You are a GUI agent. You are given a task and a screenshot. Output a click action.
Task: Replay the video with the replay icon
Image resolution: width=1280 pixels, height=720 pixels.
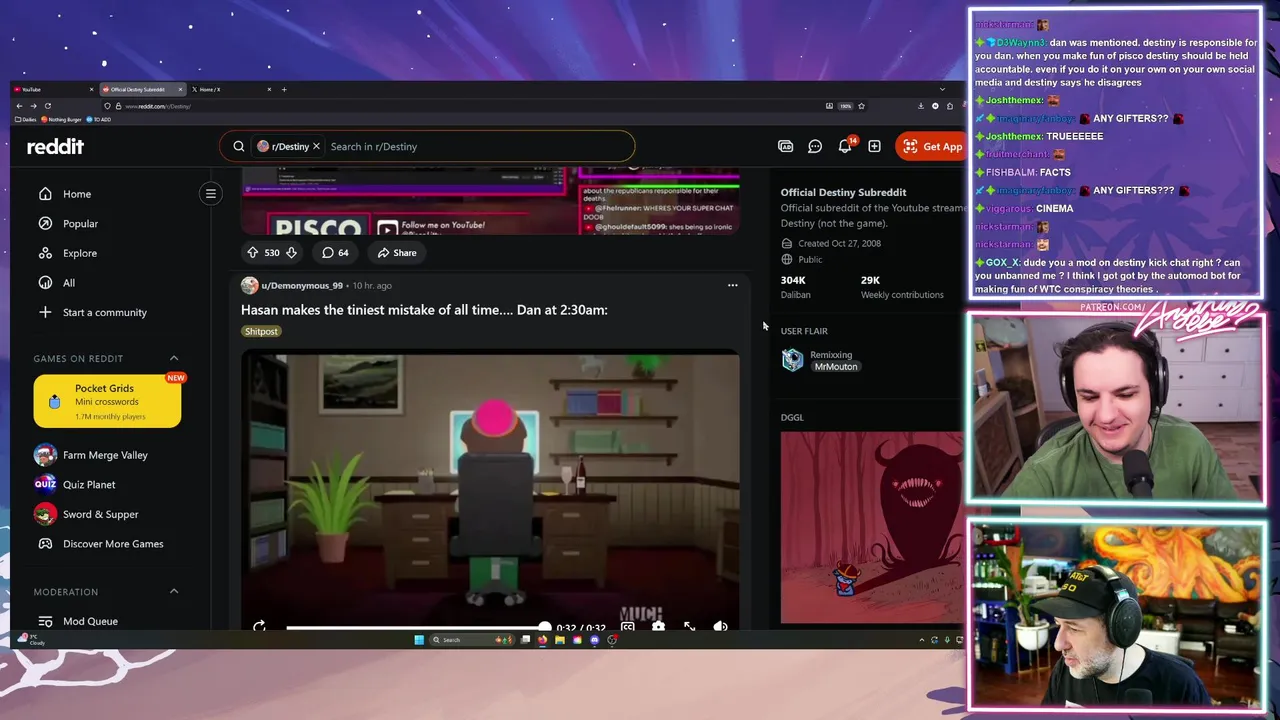(259, 626)
